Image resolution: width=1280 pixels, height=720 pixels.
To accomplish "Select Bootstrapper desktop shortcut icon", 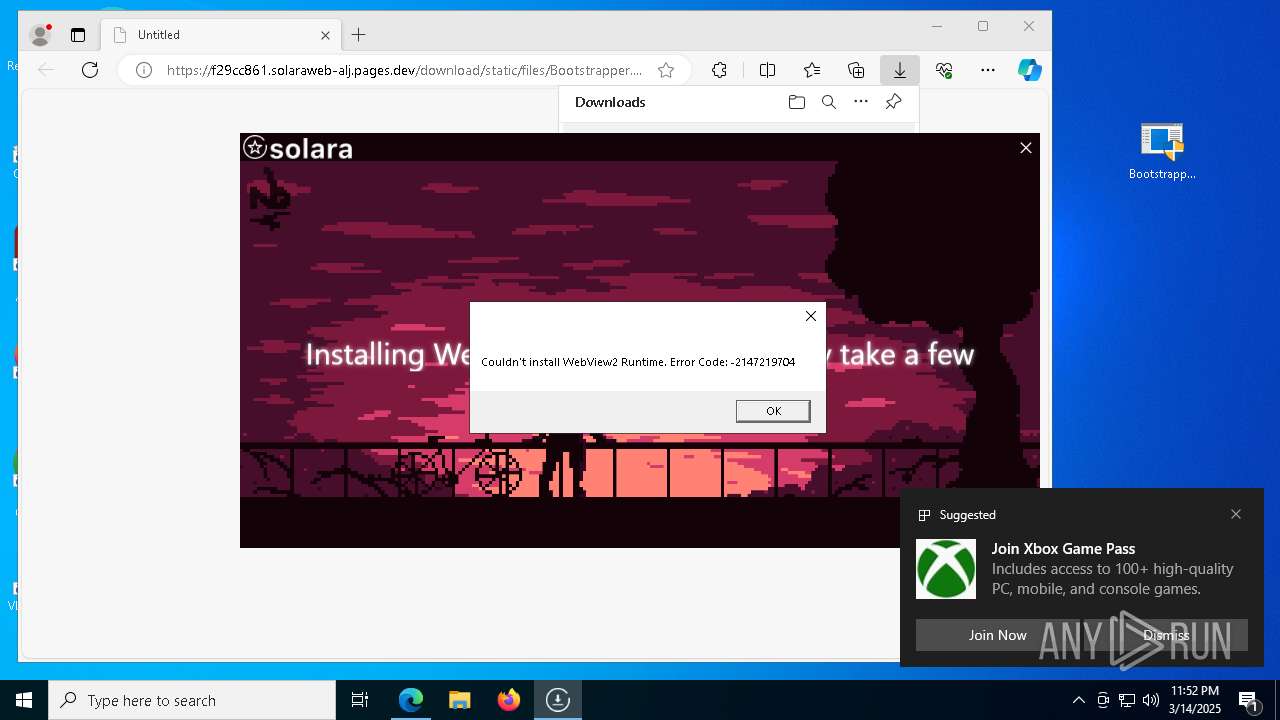I will tap(1162, 152).
